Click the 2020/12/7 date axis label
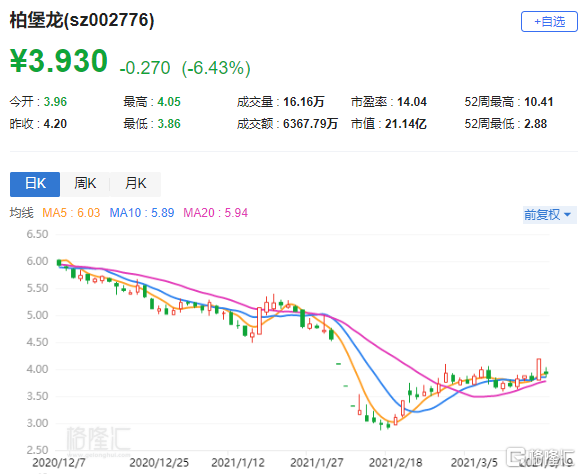The width and height of the screenshot is (581, 474). click(x=59, y=463)
